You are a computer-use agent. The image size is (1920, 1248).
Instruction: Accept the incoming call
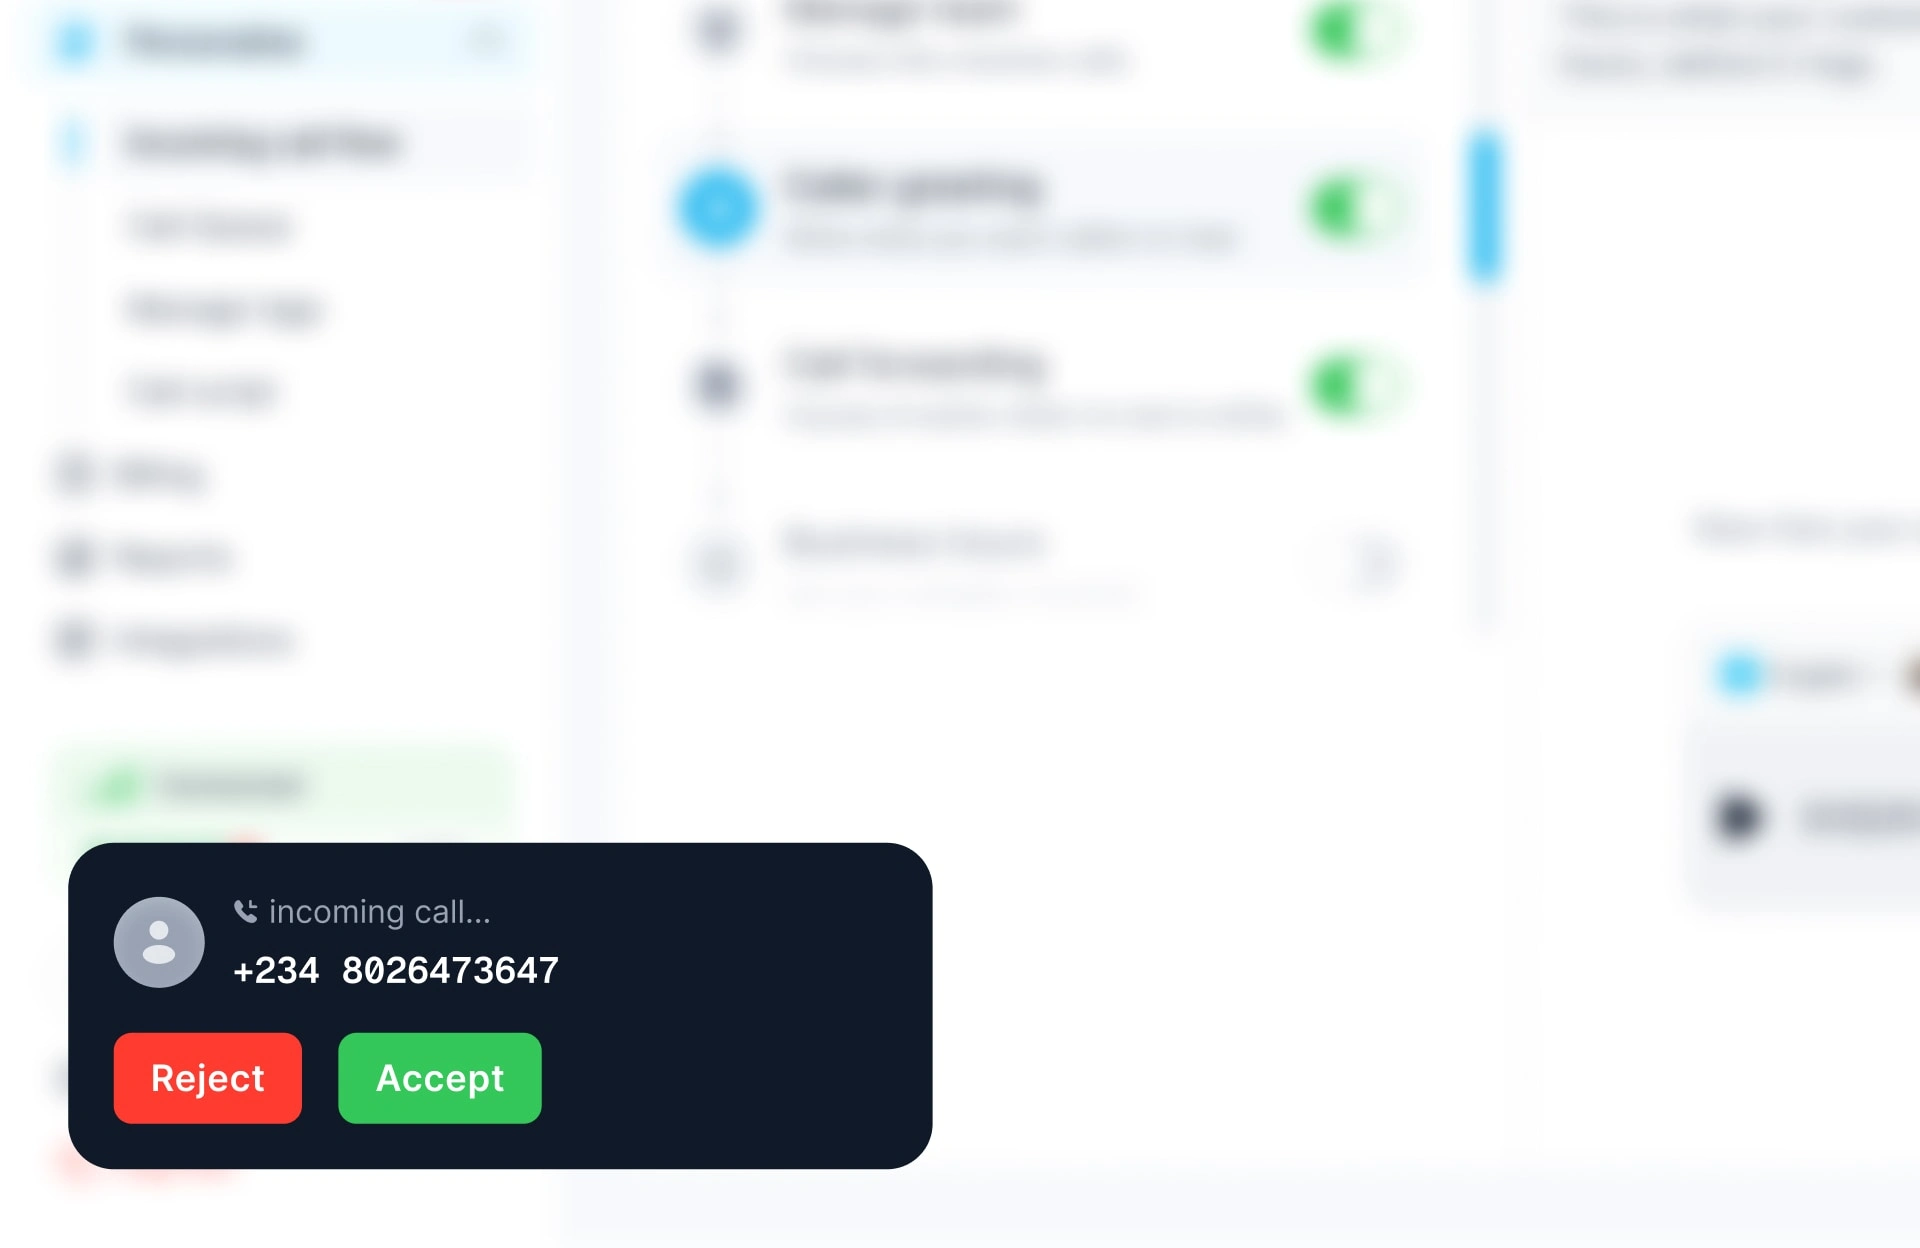[439, 1078]
